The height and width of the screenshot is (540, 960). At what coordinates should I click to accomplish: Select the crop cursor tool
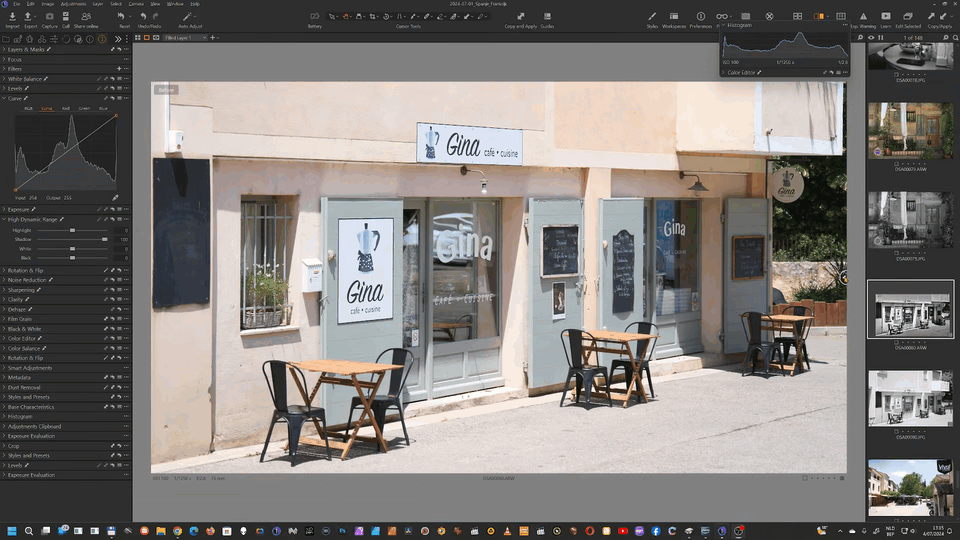pyautogui.click(x=372, y=17)
